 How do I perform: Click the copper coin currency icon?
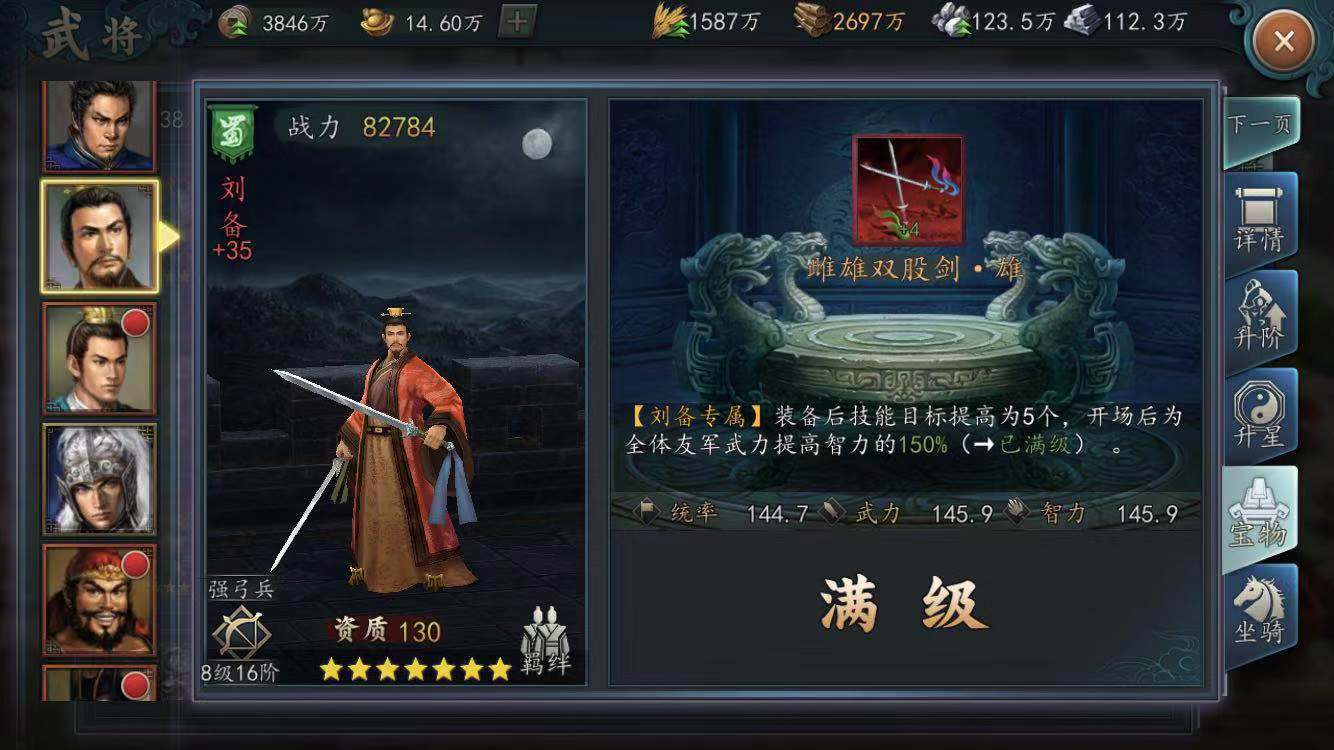click(234, 23)
